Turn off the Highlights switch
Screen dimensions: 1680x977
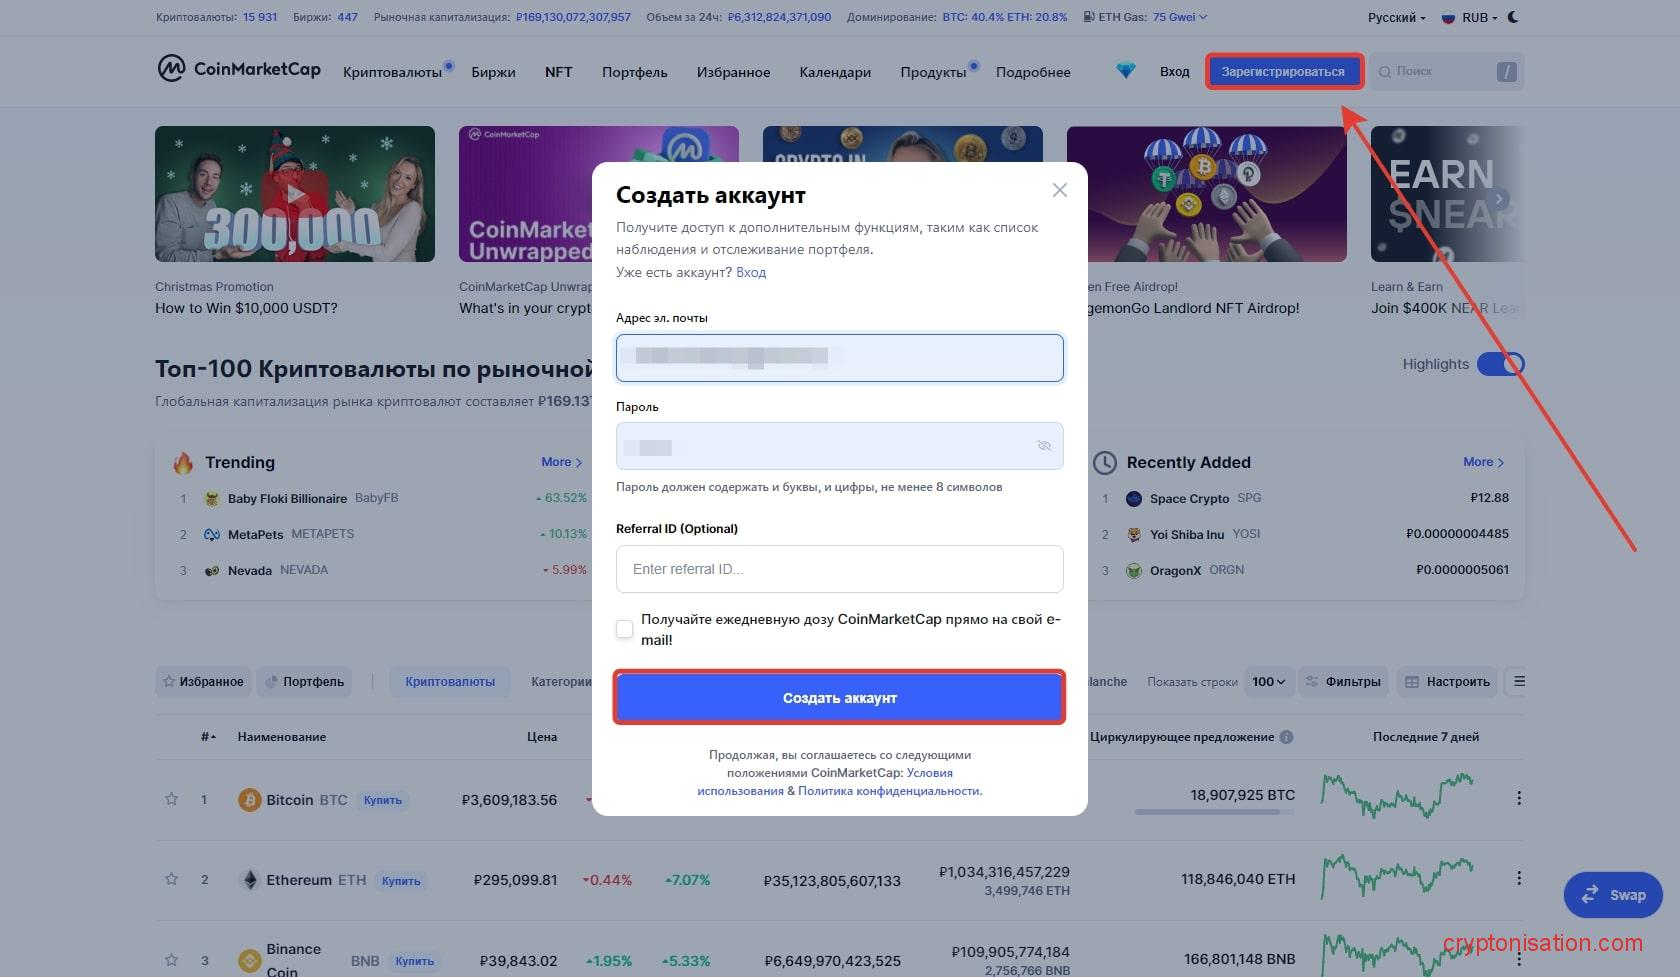click(1500, 364)
